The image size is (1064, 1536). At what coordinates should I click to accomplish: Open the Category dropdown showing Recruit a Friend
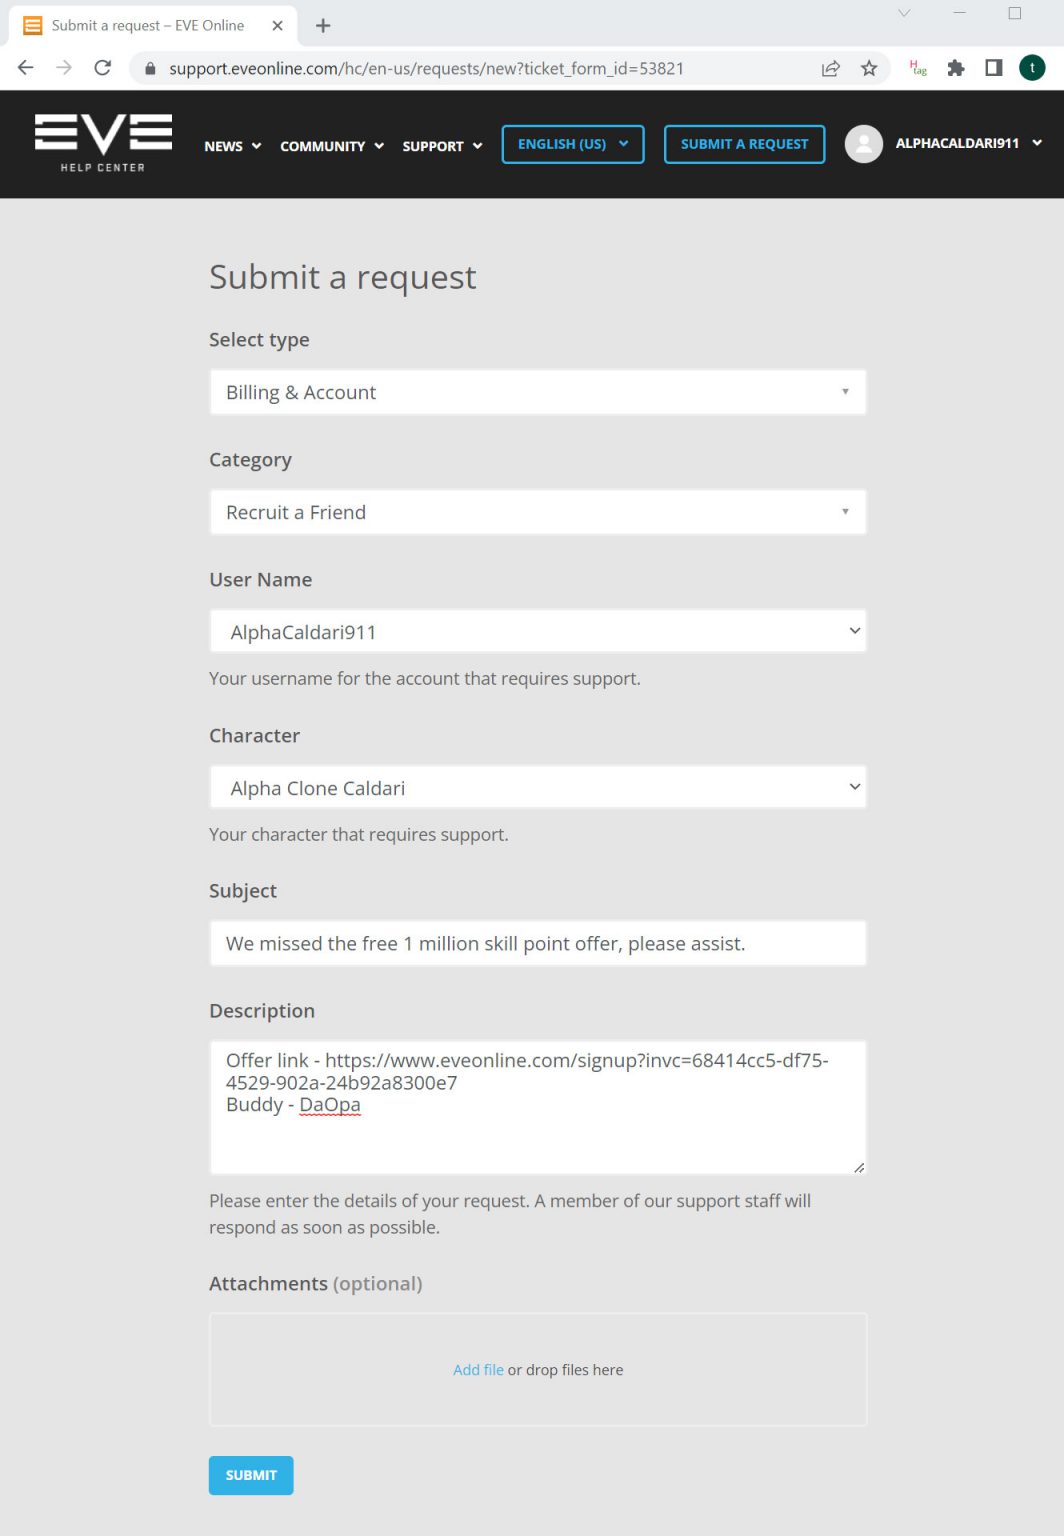[x=537, y=512]
